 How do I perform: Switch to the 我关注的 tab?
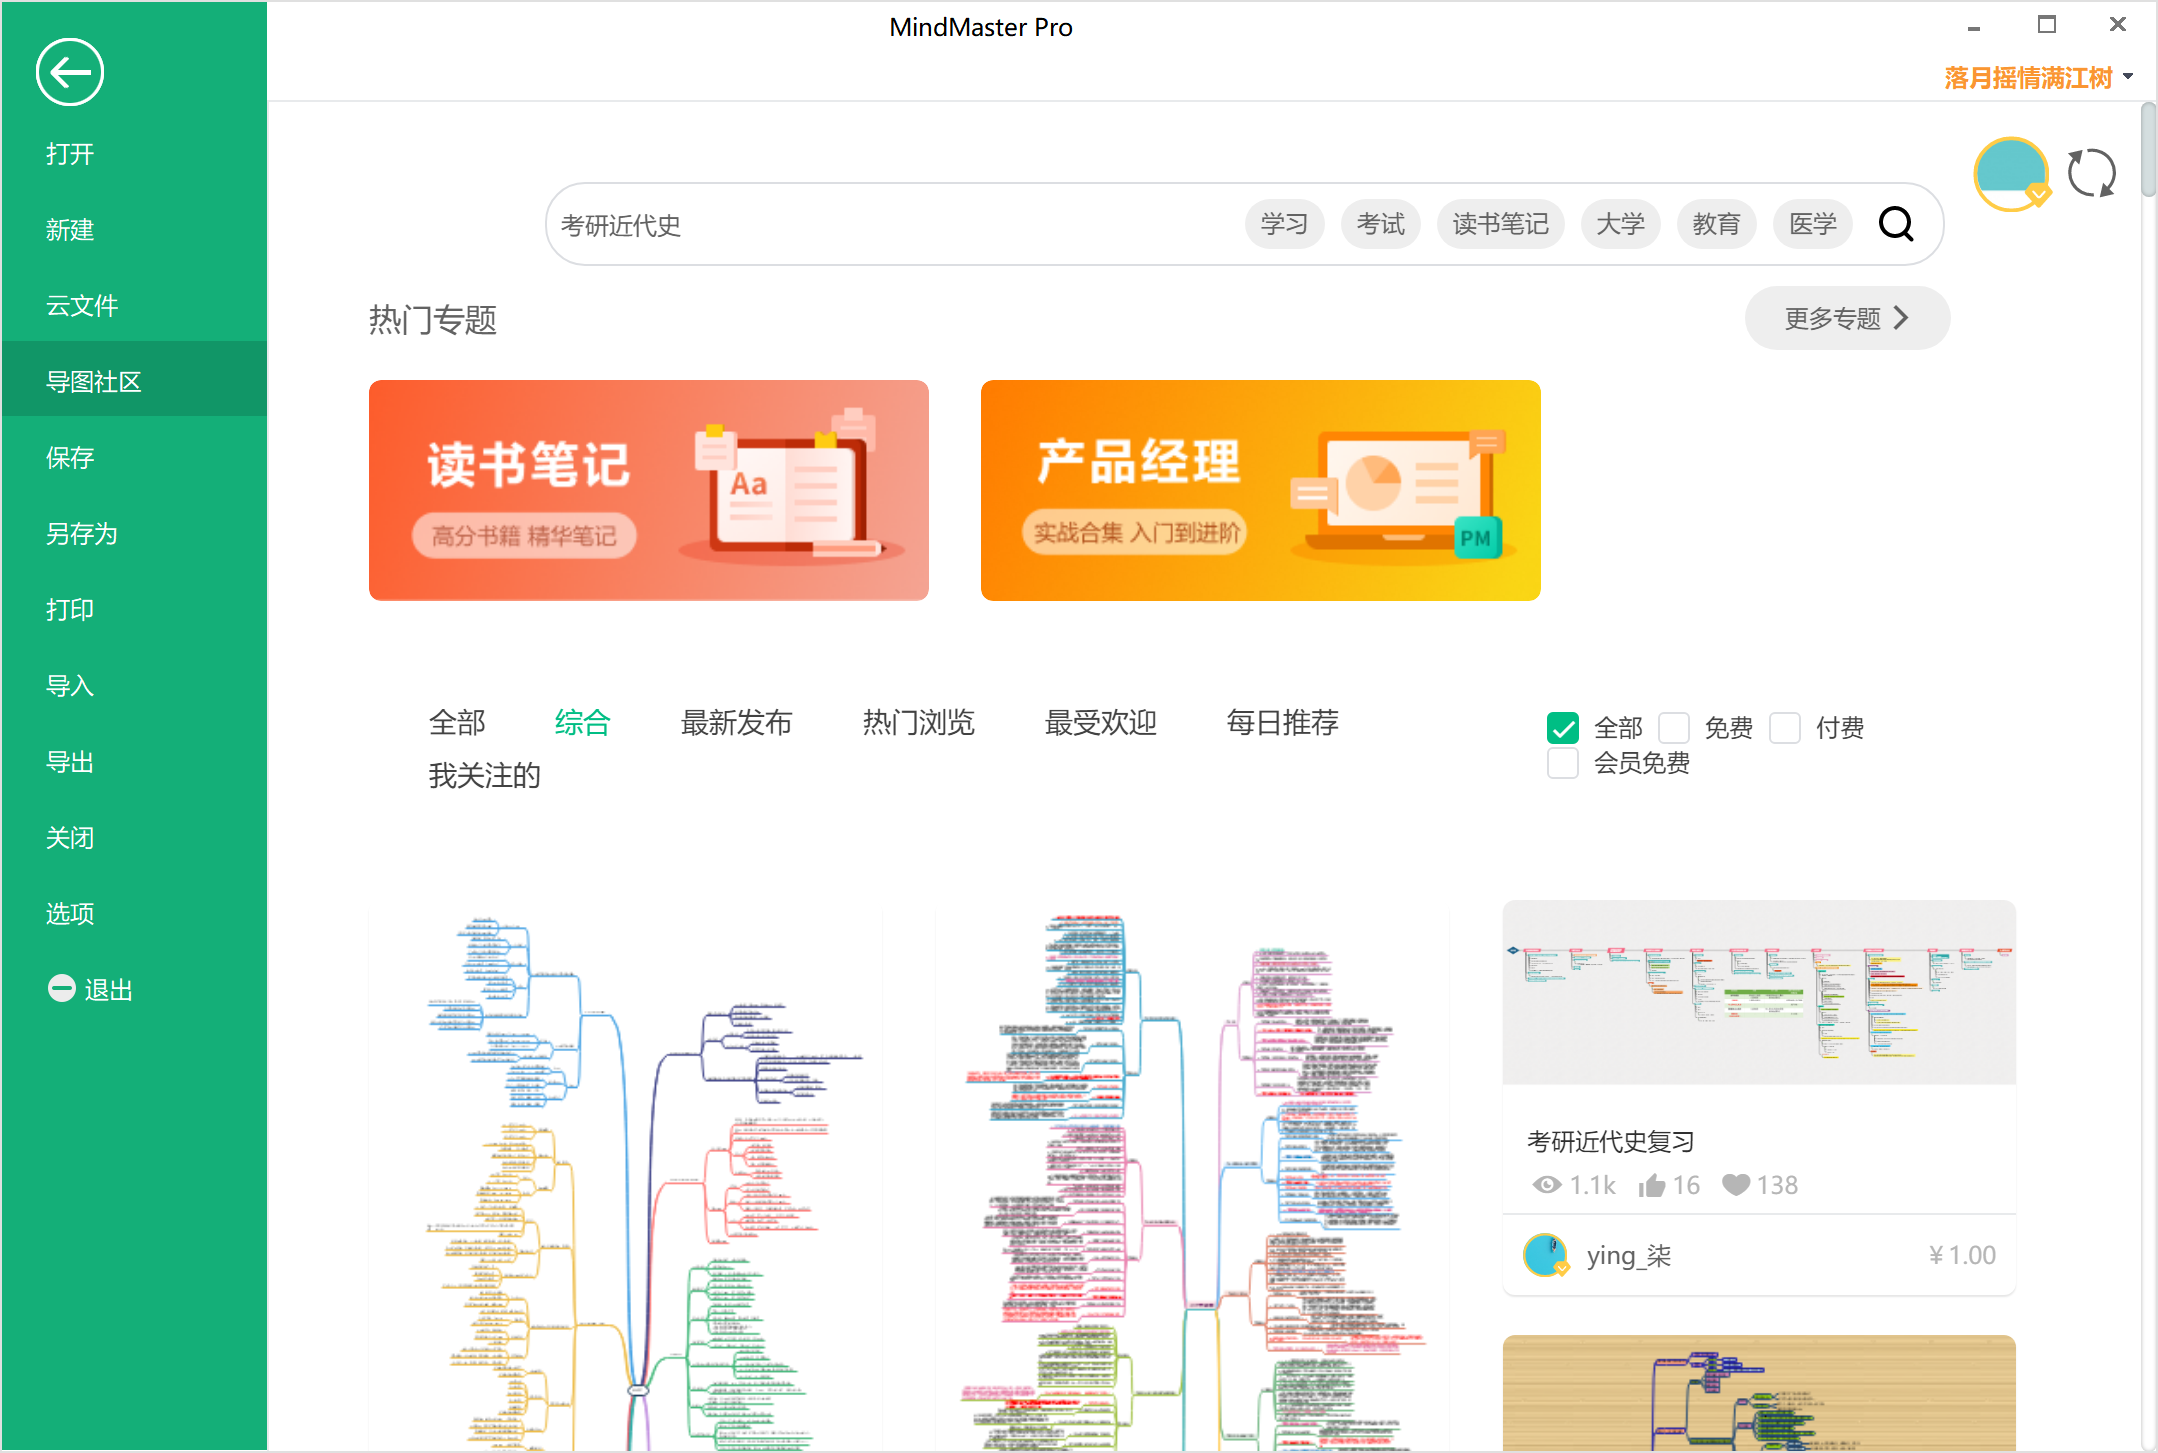(484, 775)
